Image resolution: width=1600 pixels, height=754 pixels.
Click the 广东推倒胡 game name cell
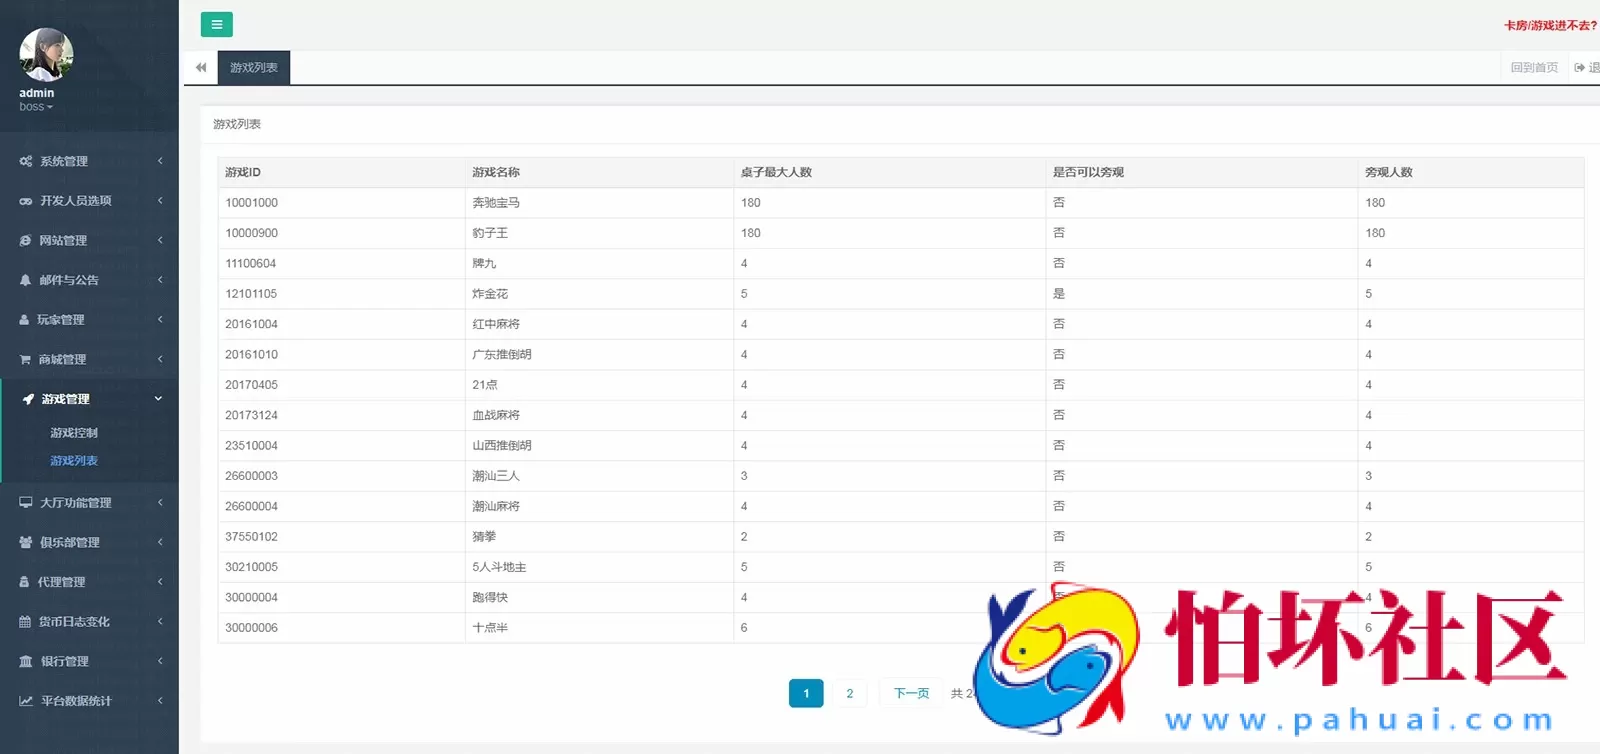599,355
